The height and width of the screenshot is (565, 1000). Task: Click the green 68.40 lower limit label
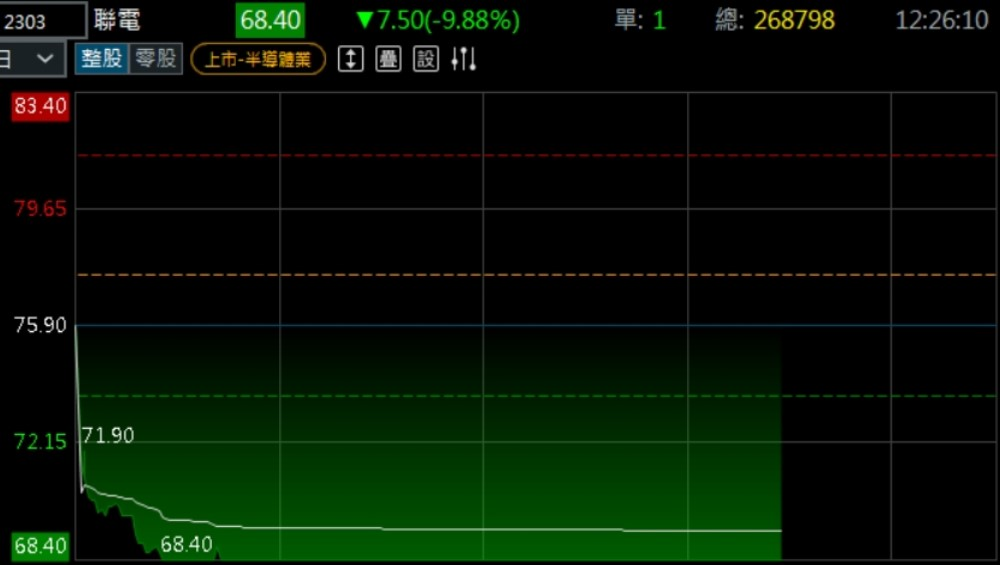[x=40, y=546]
